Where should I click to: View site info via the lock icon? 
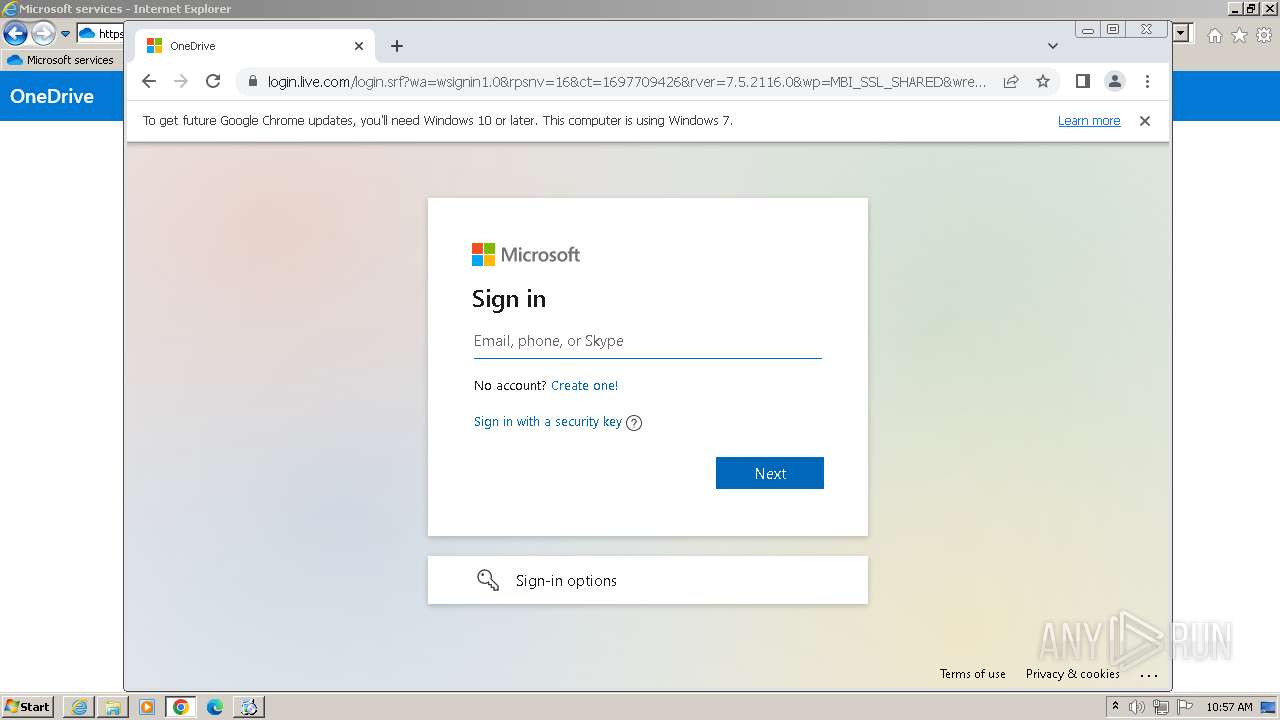[252, 82]
